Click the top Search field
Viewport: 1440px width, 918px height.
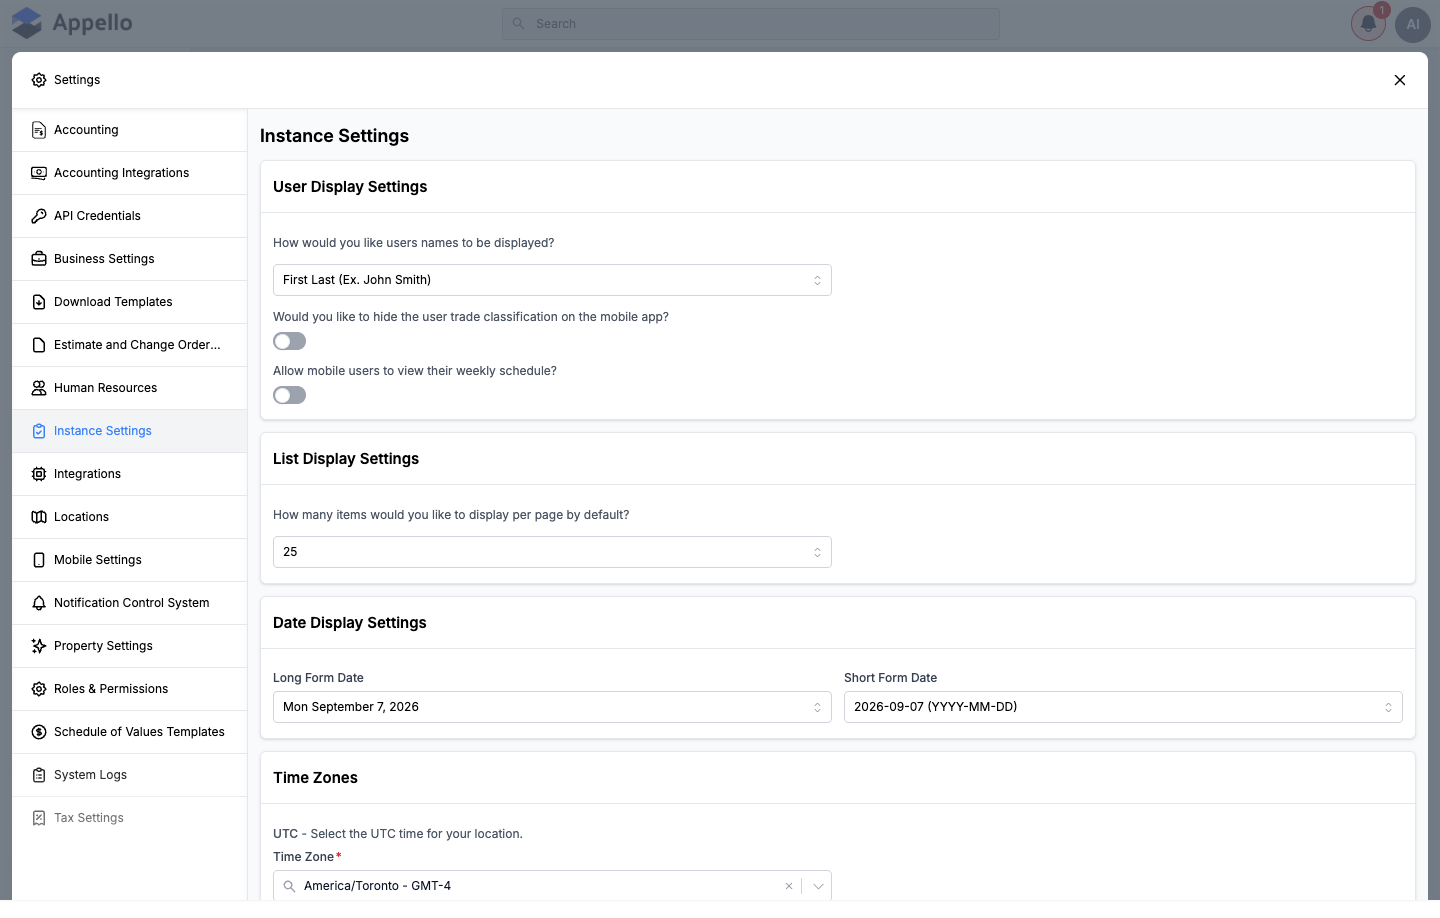751,24
